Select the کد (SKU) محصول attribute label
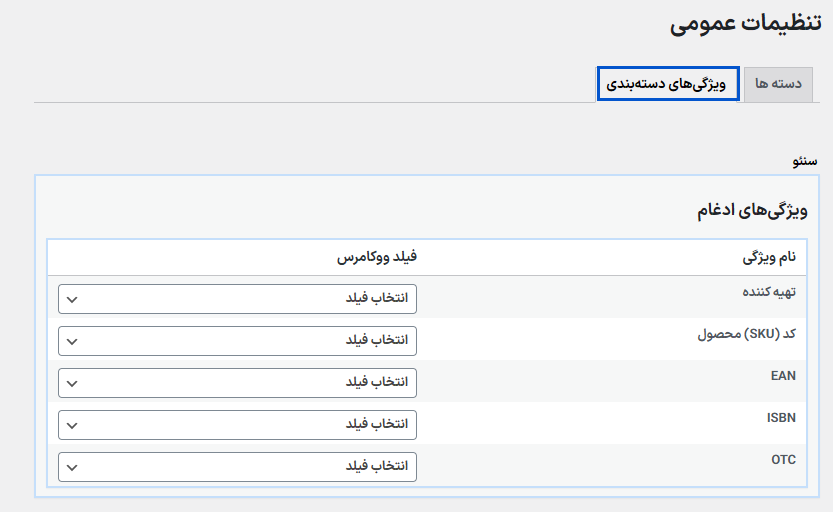Image resolution: width=833 pixels, height=512 pixels. pyautogui.click(x=746, y=334)
